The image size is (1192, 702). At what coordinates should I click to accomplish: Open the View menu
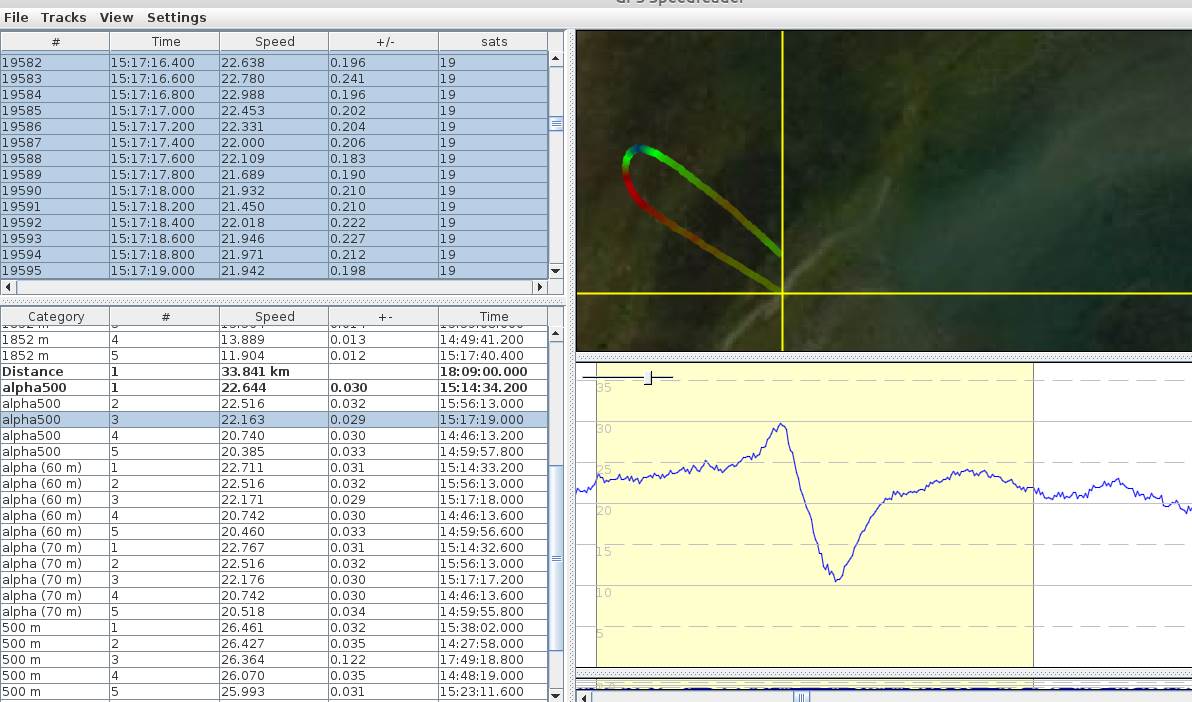click(x=116, y=17)
